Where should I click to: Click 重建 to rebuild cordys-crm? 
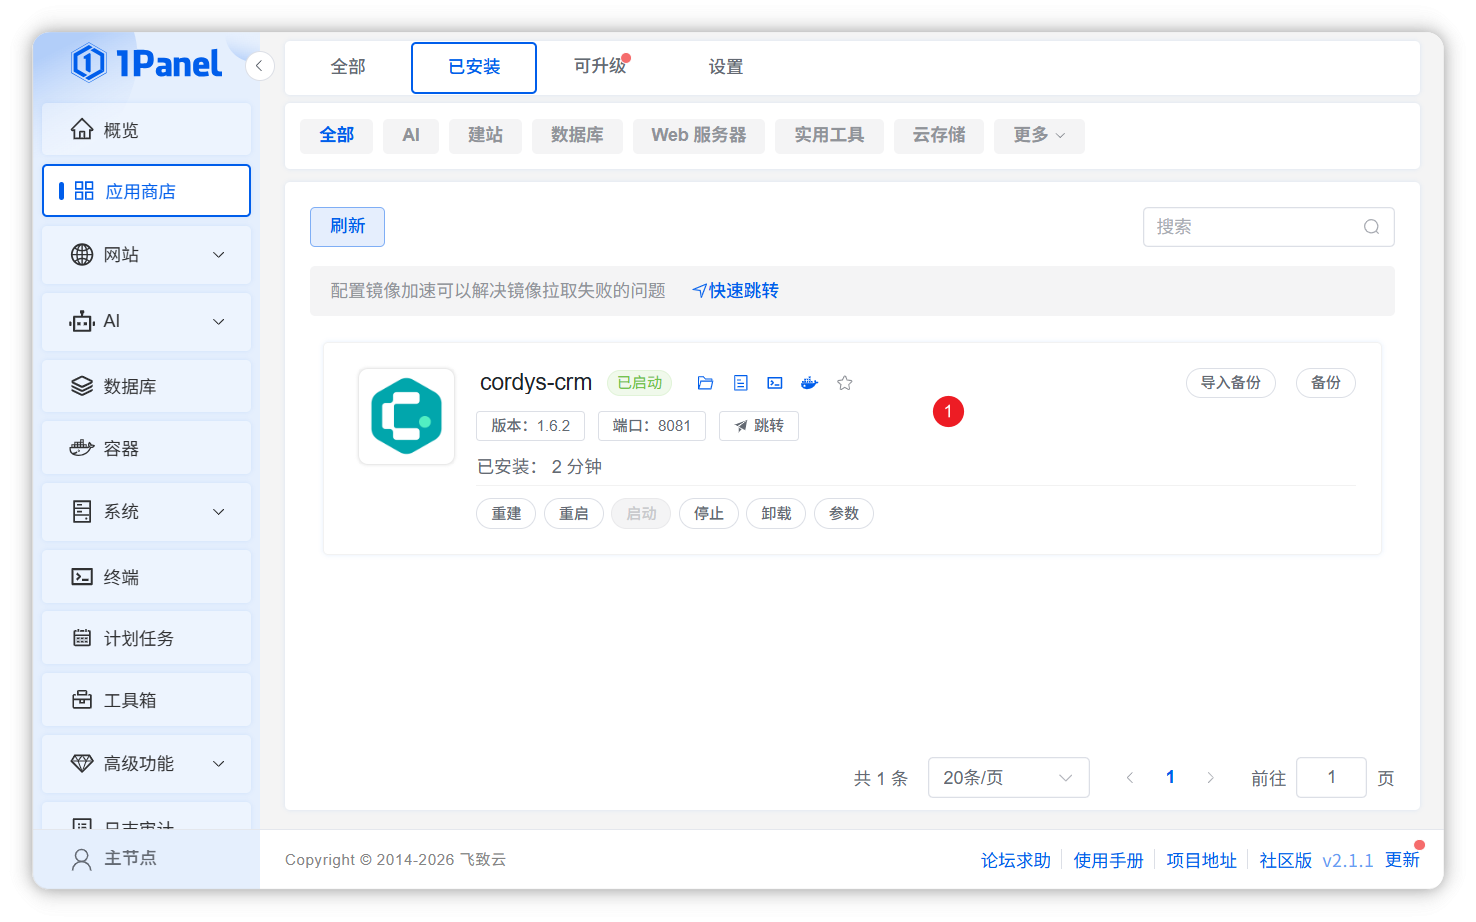point(506,514)
